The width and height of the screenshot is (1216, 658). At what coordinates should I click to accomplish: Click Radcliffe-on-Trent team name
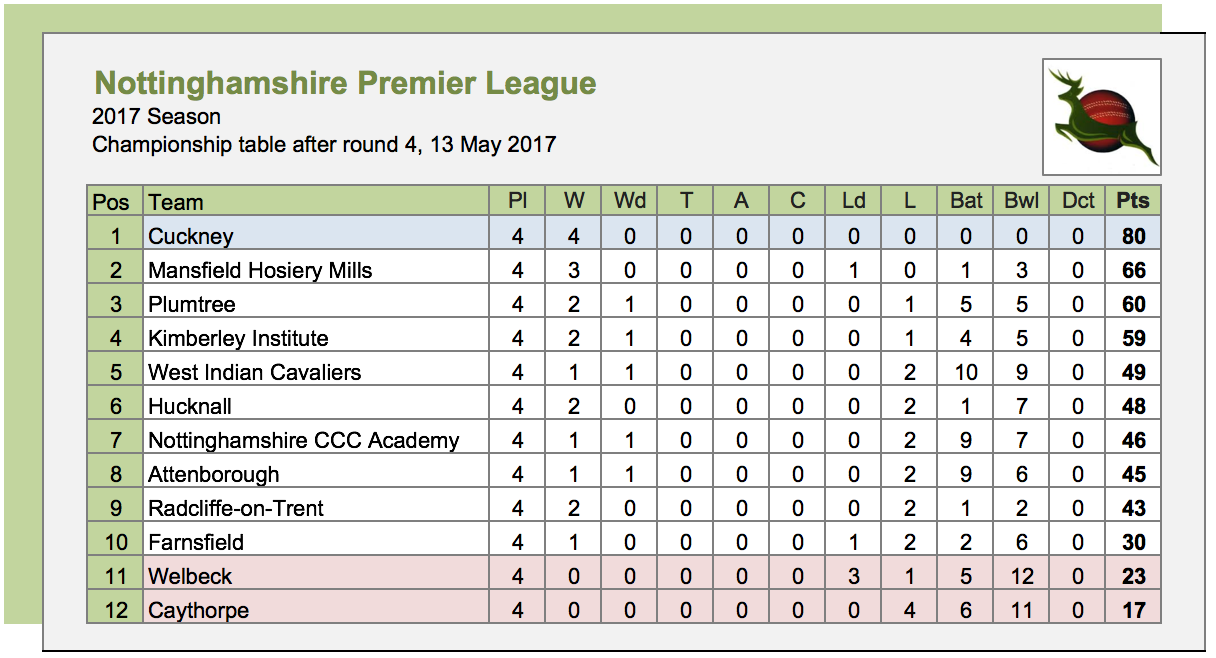[236, 508]
